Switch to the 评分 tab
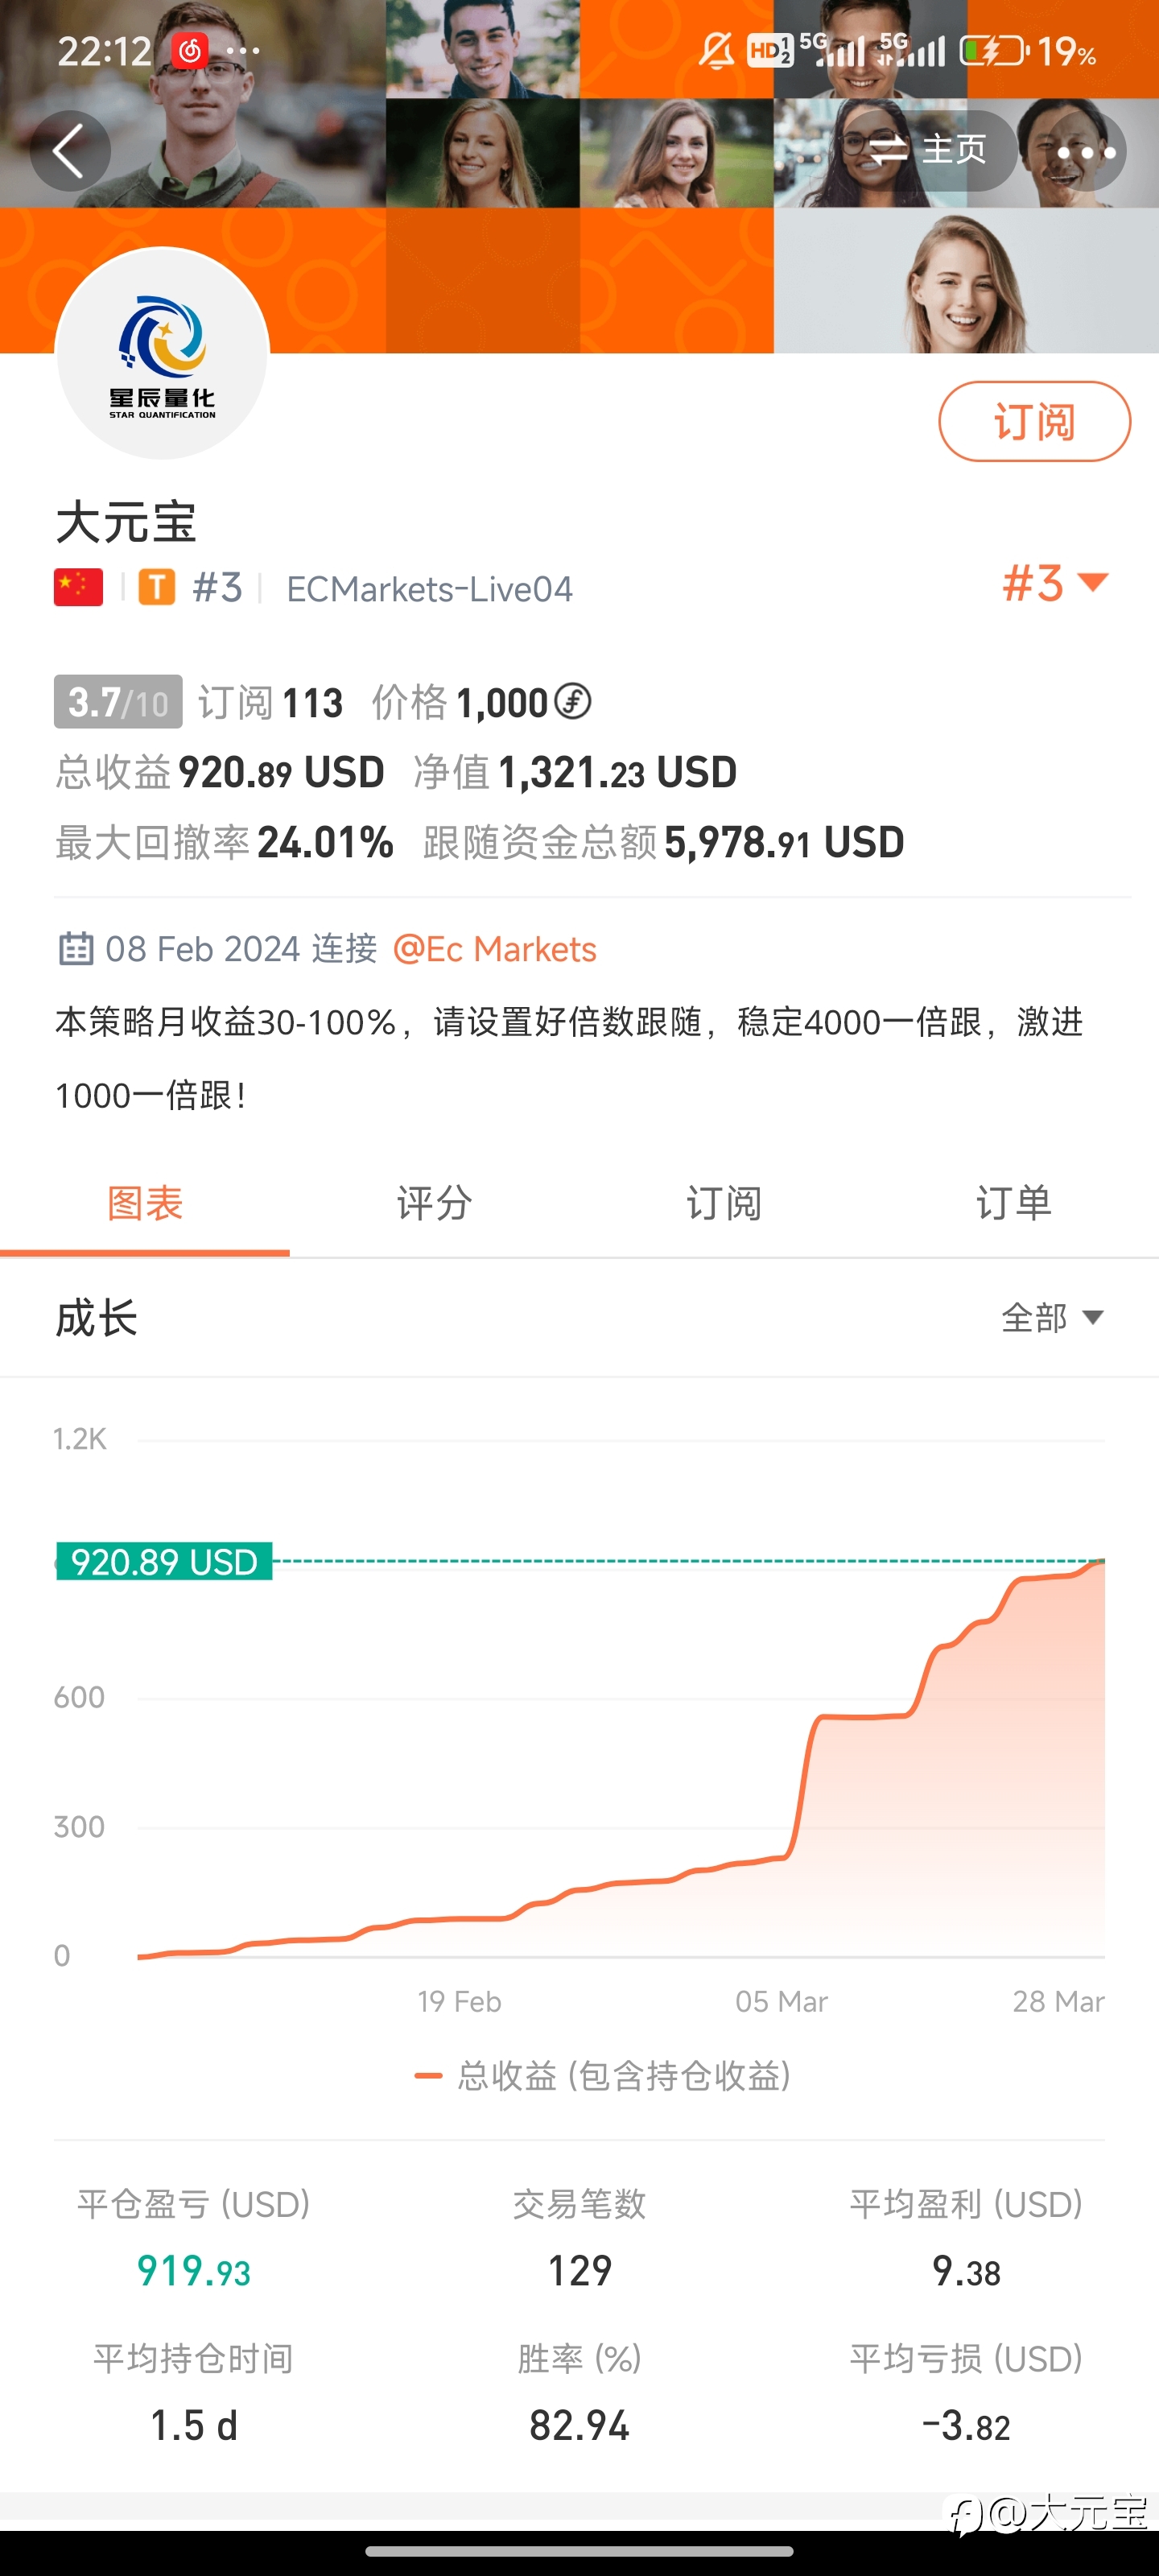1159x2576 pixels. [434, 1203]
